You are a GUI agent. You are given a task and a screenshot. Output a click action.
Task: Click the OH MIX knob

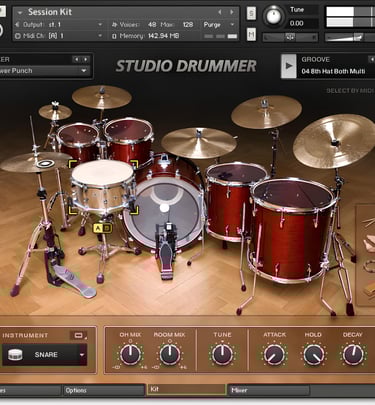131,354
